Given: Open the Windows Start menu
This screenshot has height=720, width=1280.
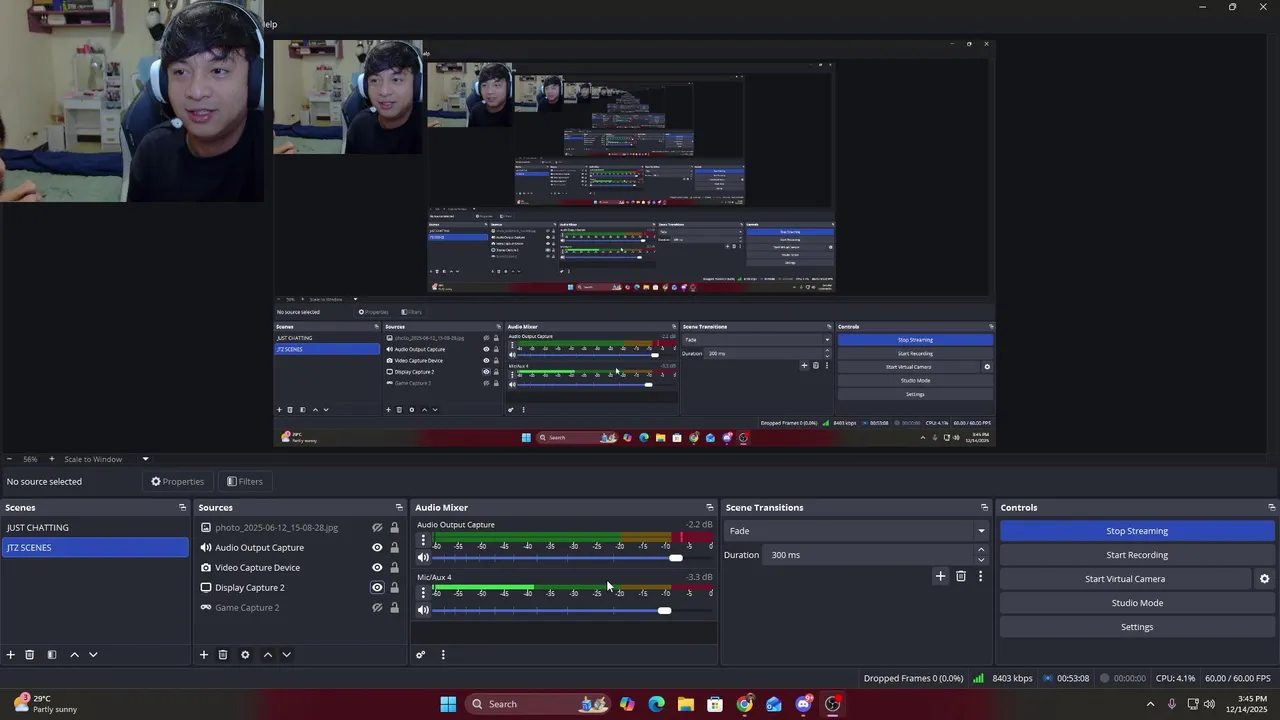Looking at the screenshot, I should coord(448,704).
